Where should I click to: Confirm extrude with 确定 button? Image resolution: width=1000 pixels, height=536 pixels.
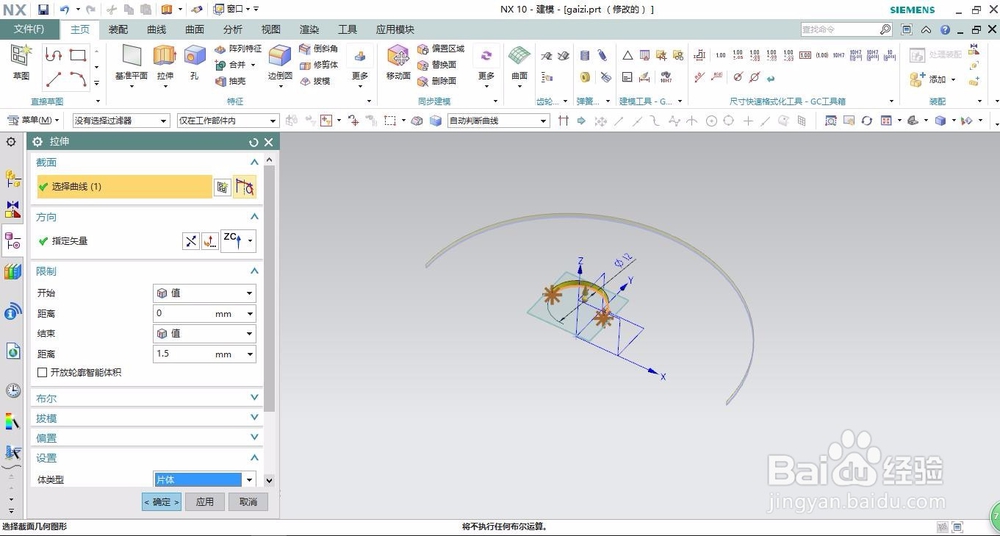pyautogui.click(x=161, y=502)
